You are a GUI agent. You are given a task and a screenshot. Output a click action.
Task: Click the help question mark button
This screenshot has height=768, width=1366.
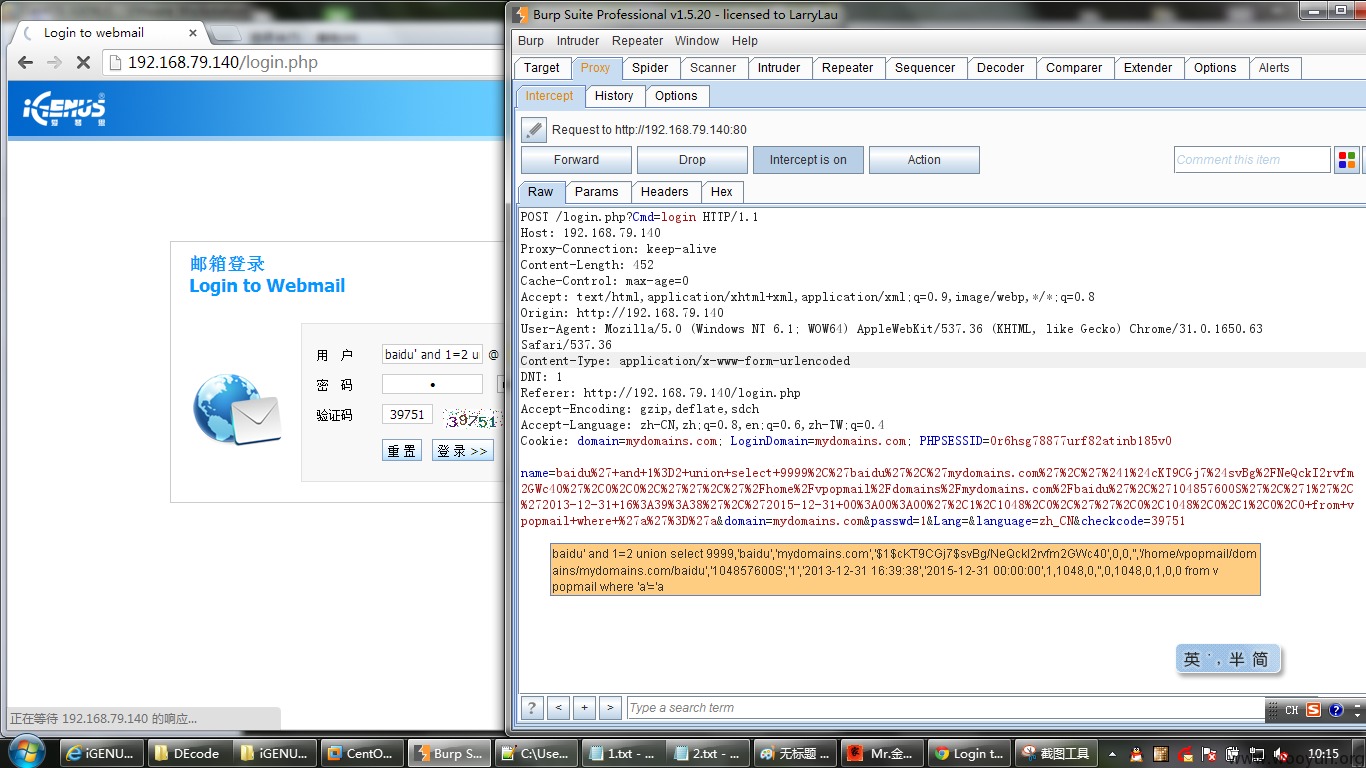pos(532,707)
